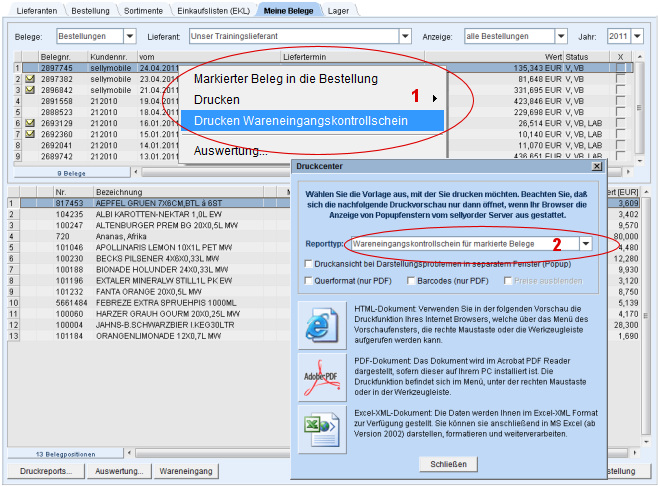Image resolution: width=658 pixels, height=487 pixels.
Task: Check X box for order 2693129
Action: point(620,123)
